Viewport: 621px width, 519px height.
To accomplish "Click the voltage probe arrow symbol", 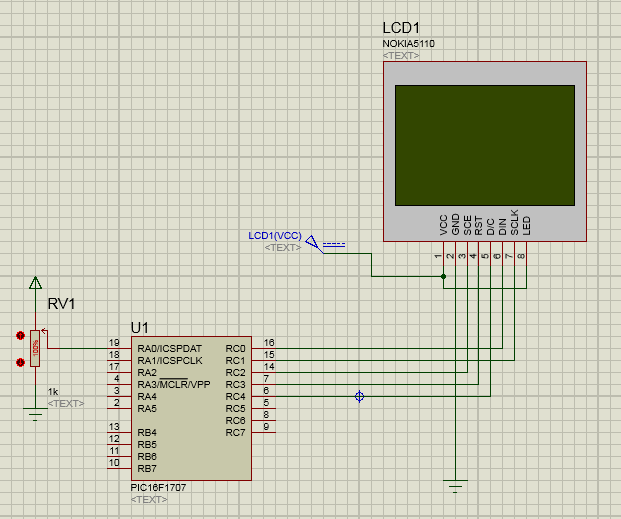I will [x=312, y=242].
